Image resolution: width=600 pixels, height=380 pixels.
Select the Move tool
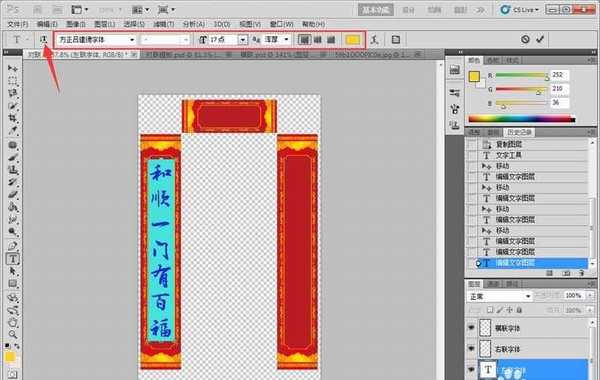click(13, 68)
